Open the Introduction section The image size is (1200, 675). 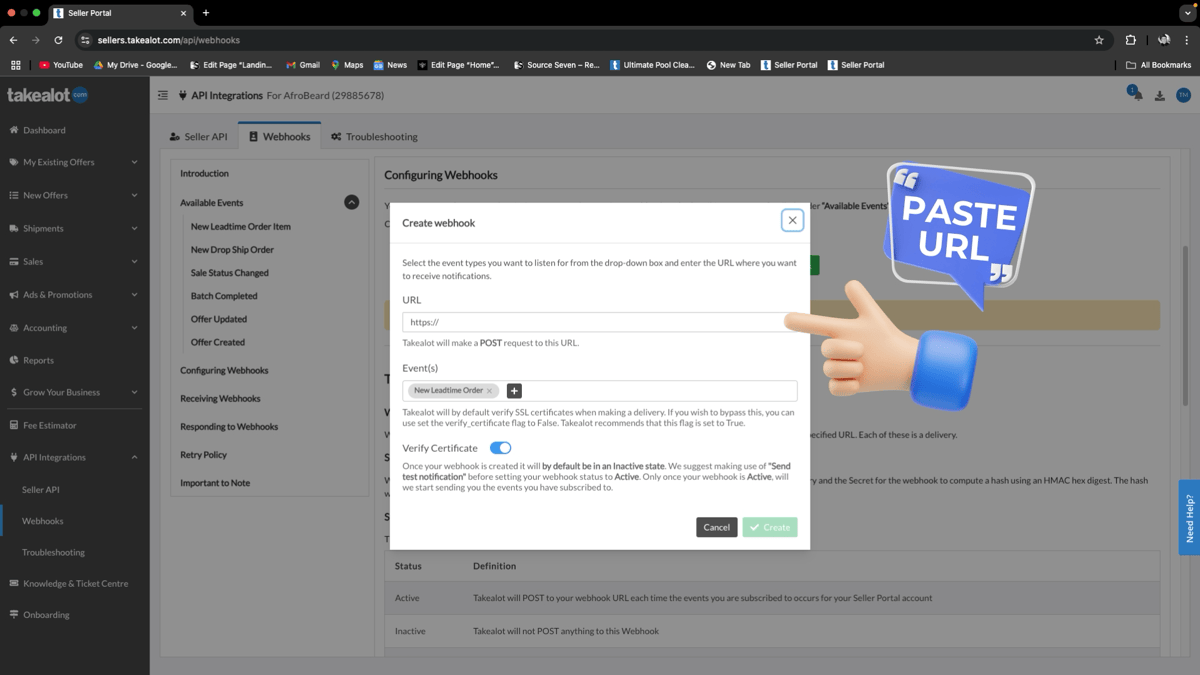point(204,173)
